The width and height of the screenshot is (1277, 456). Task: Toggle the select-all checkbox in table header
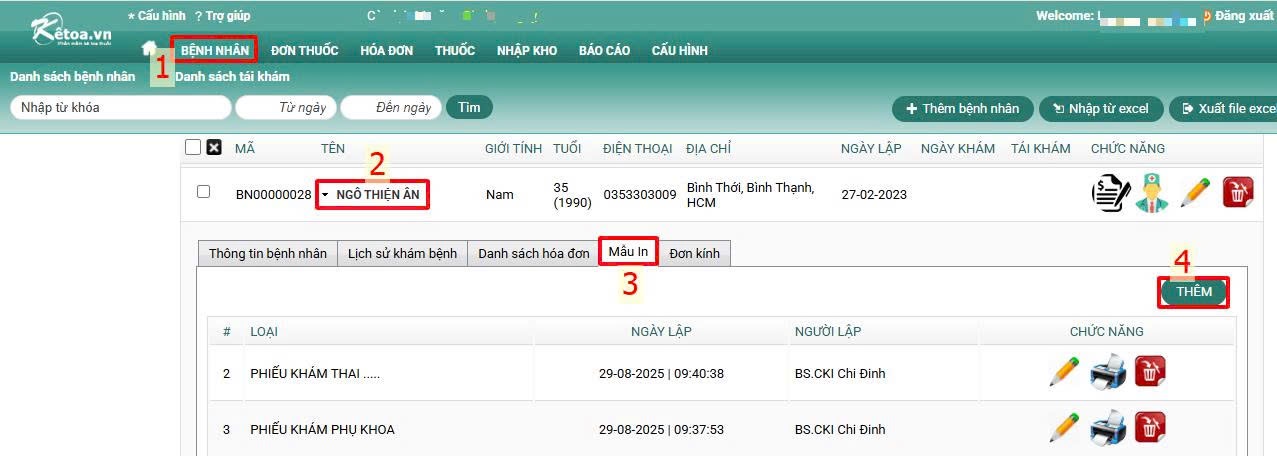click(193, 148)
